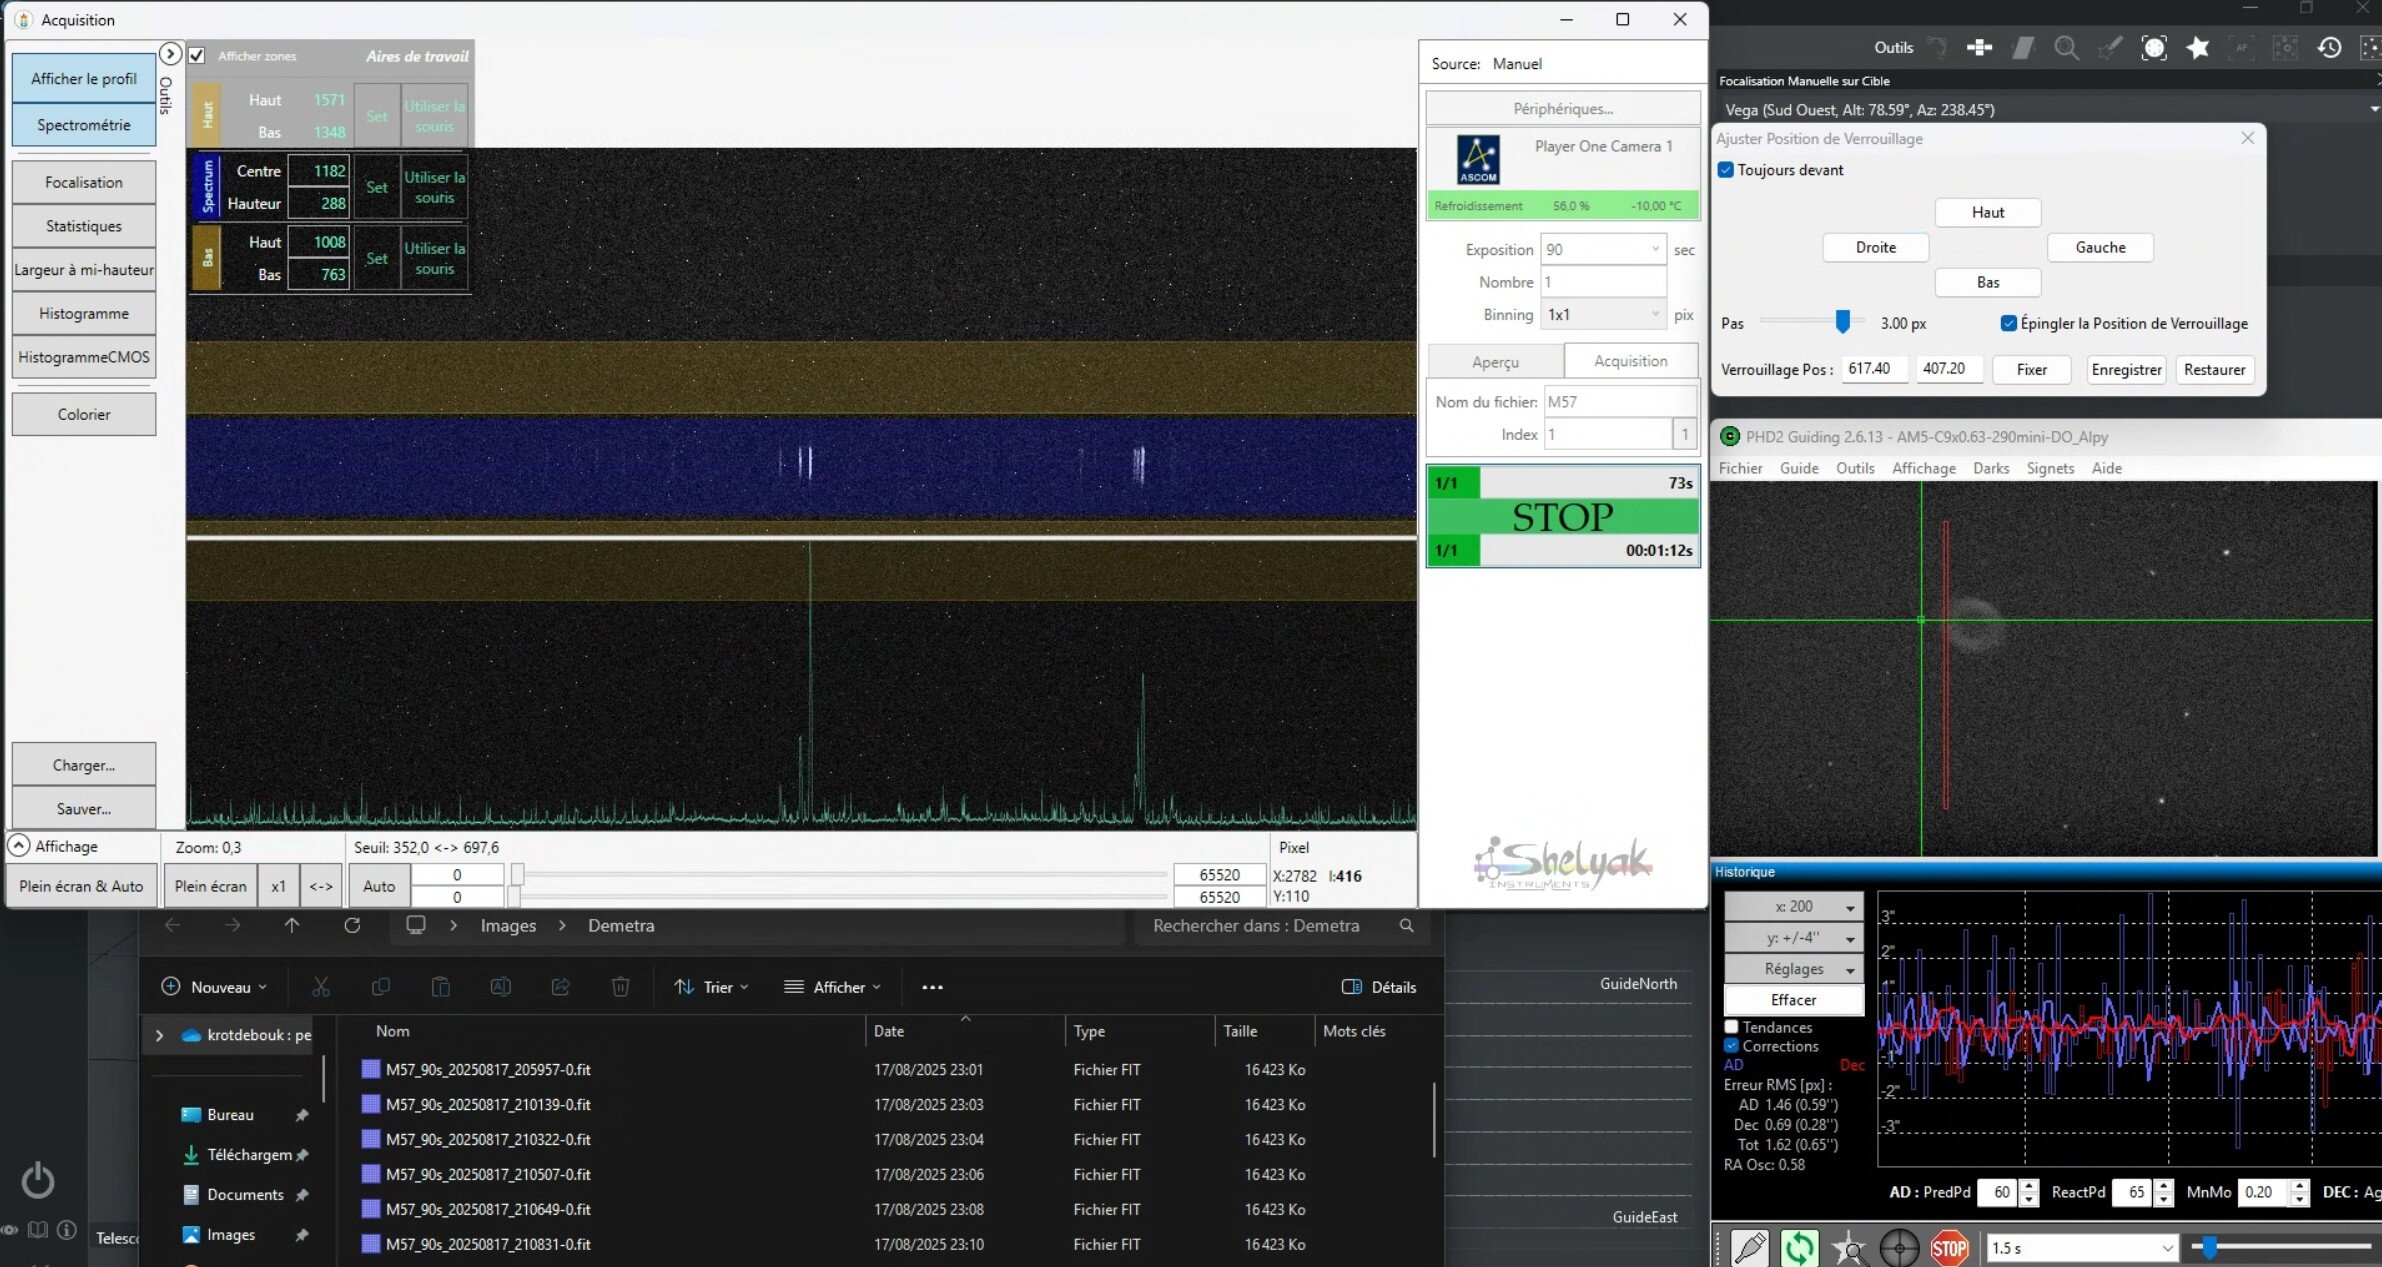Click the red STOP sign icon
This screenshot has height=1267, width=2382.
pos(1949,1247)
